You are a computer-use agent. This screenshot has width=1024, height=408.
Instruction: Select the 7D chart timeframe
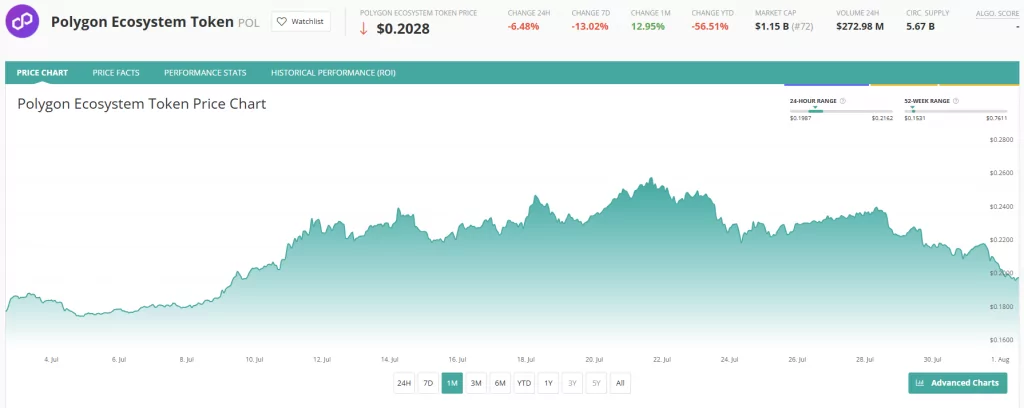428,383
